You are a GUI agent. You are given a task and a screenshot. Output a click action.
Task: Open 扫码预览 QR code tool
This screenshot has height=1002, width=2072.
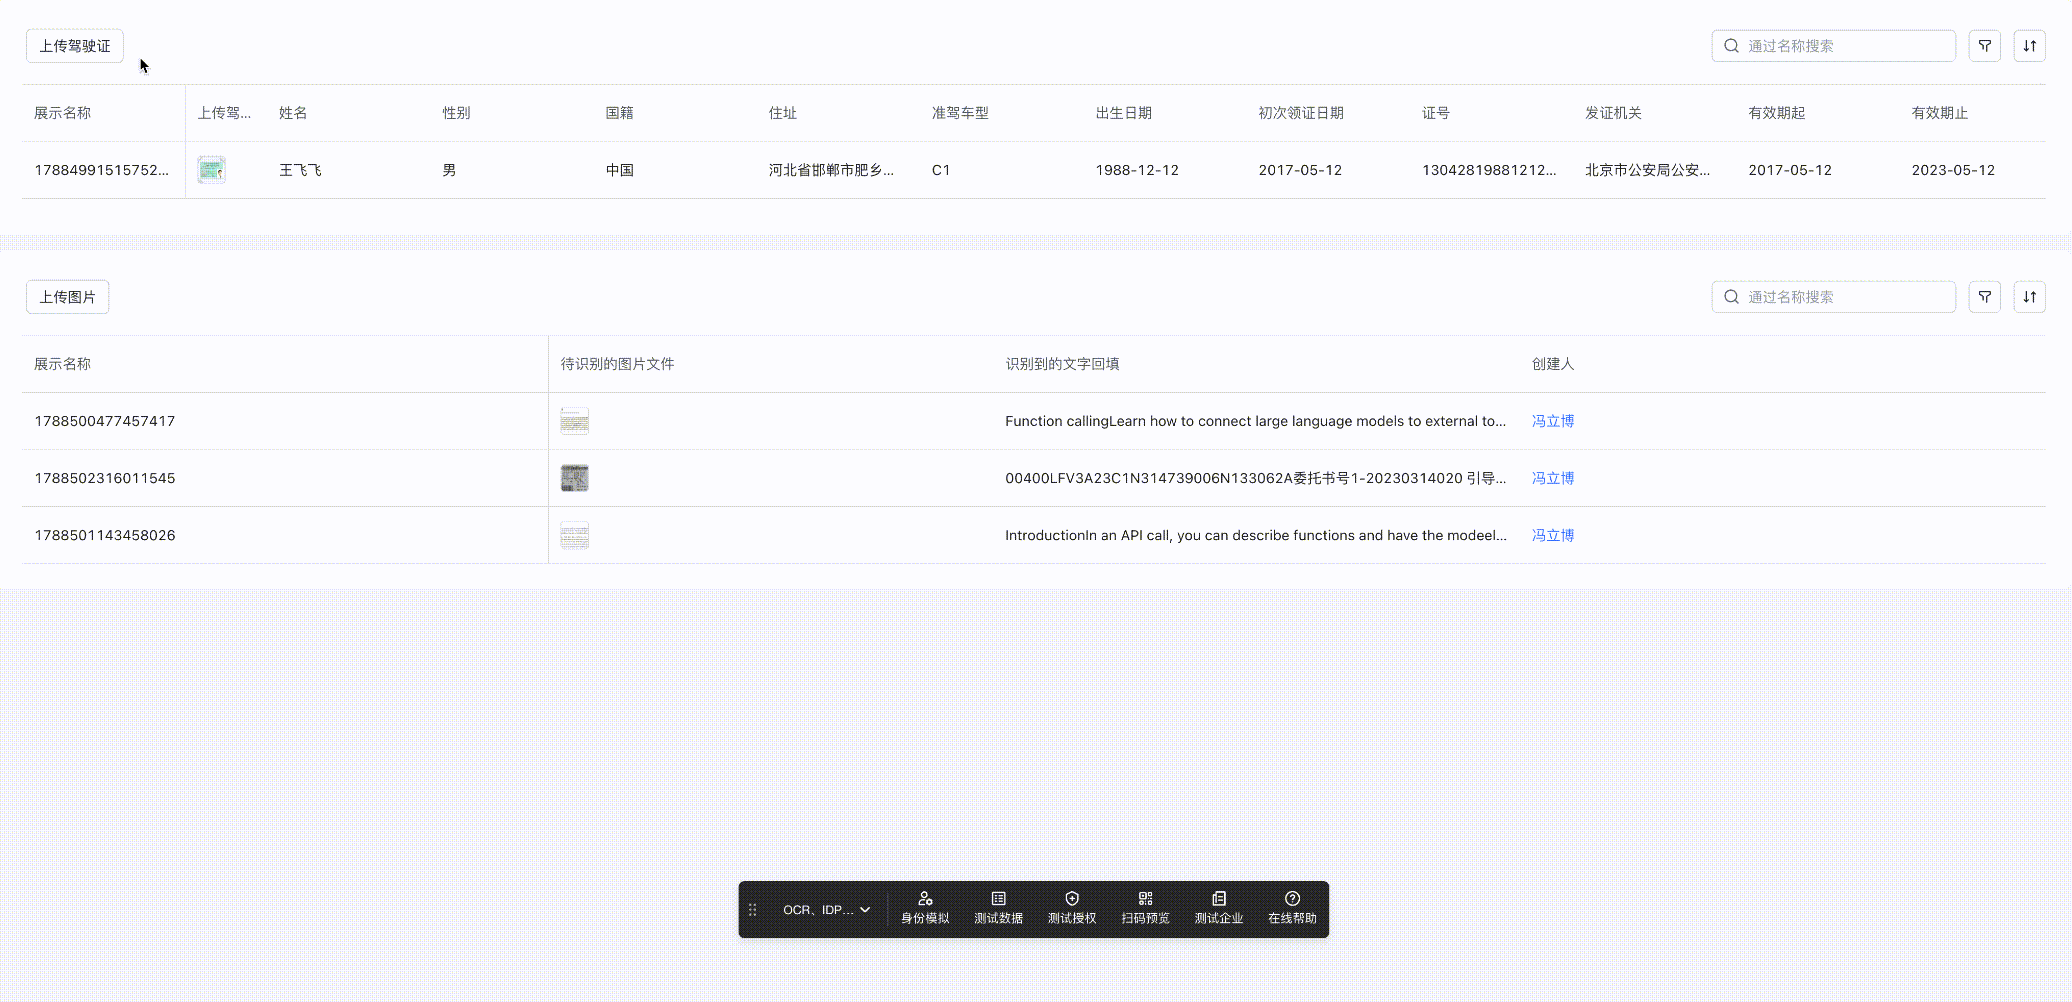[1145, 908]
